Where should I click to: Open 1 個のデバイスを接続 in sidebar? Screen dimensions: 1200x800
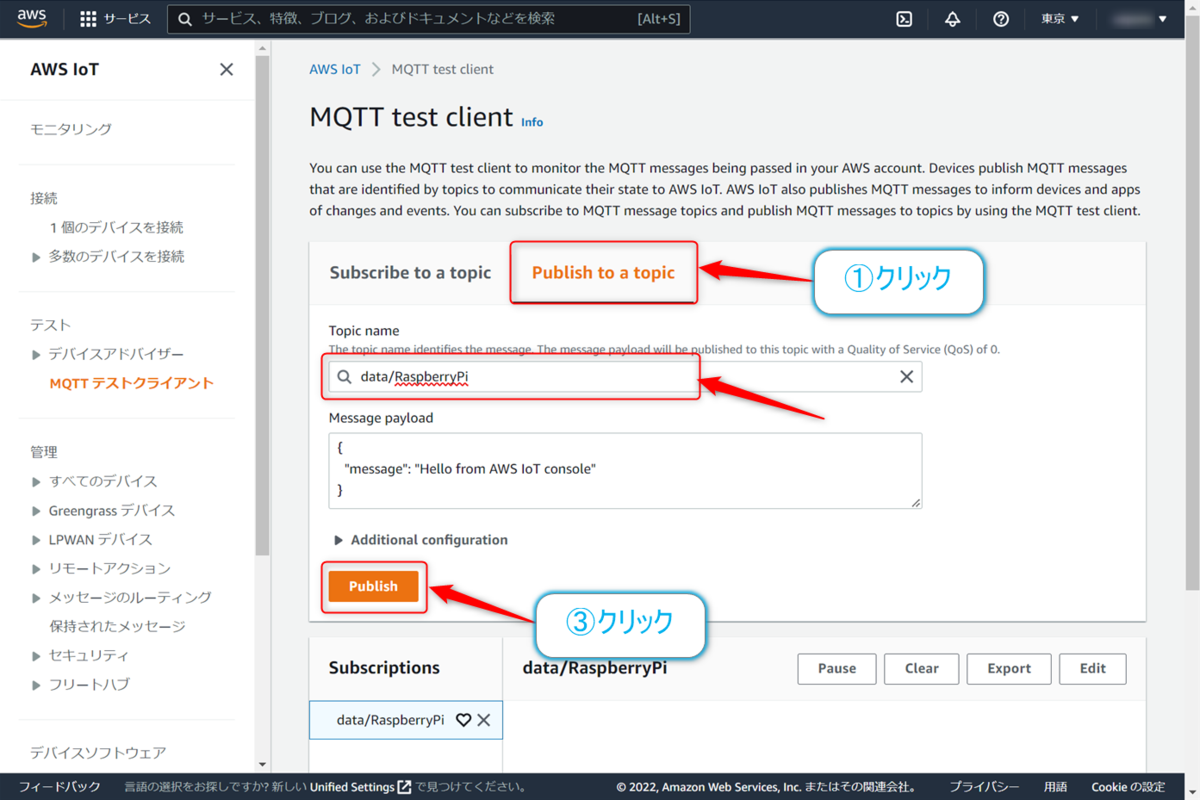(116, 227)
